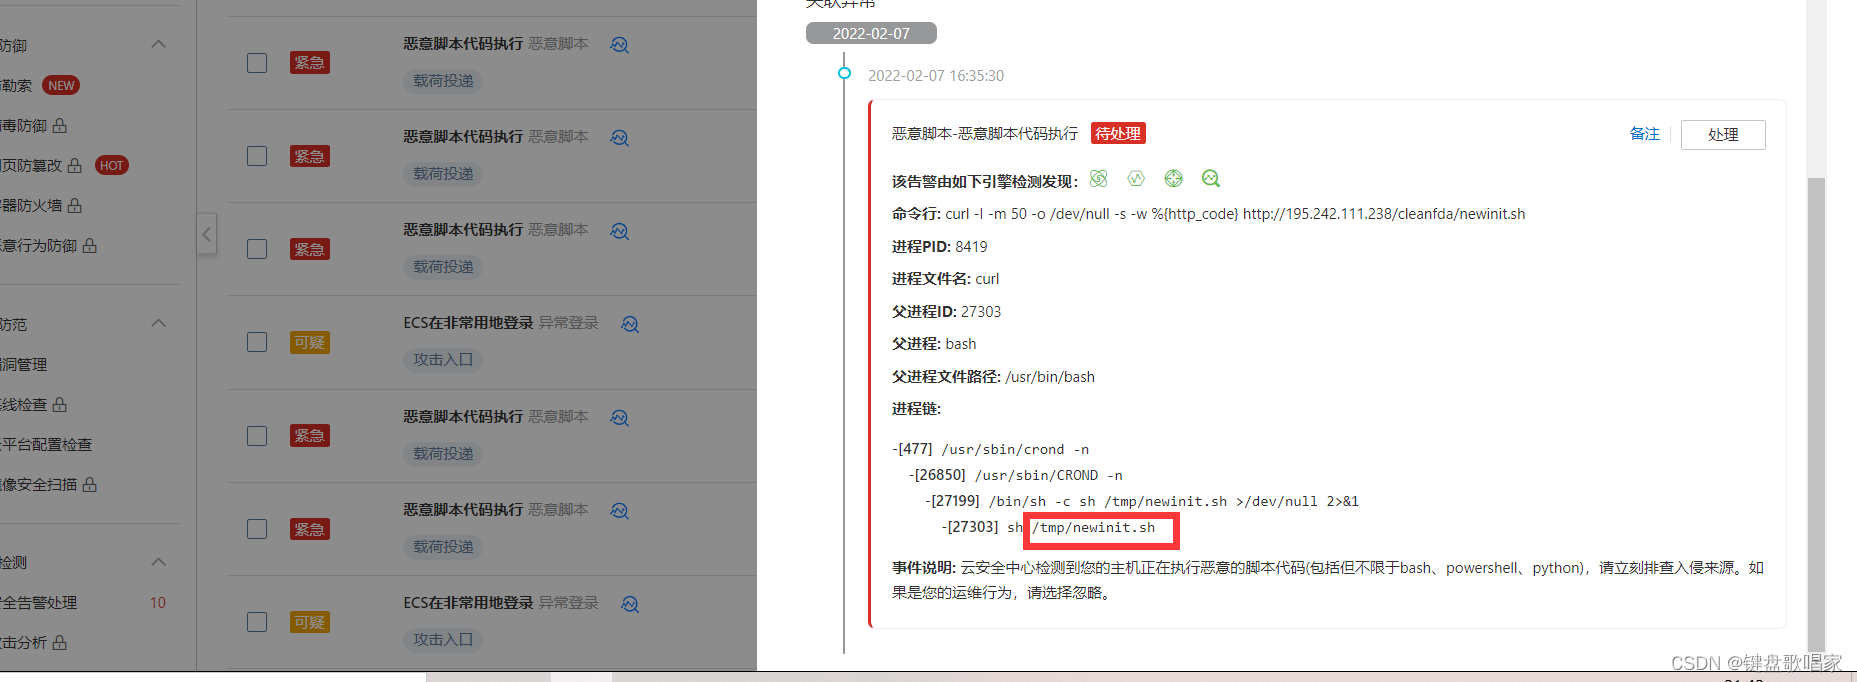Tick checkbox of the second 恶意脚本代码执行 alert
1857x682 pixels.
257,156
